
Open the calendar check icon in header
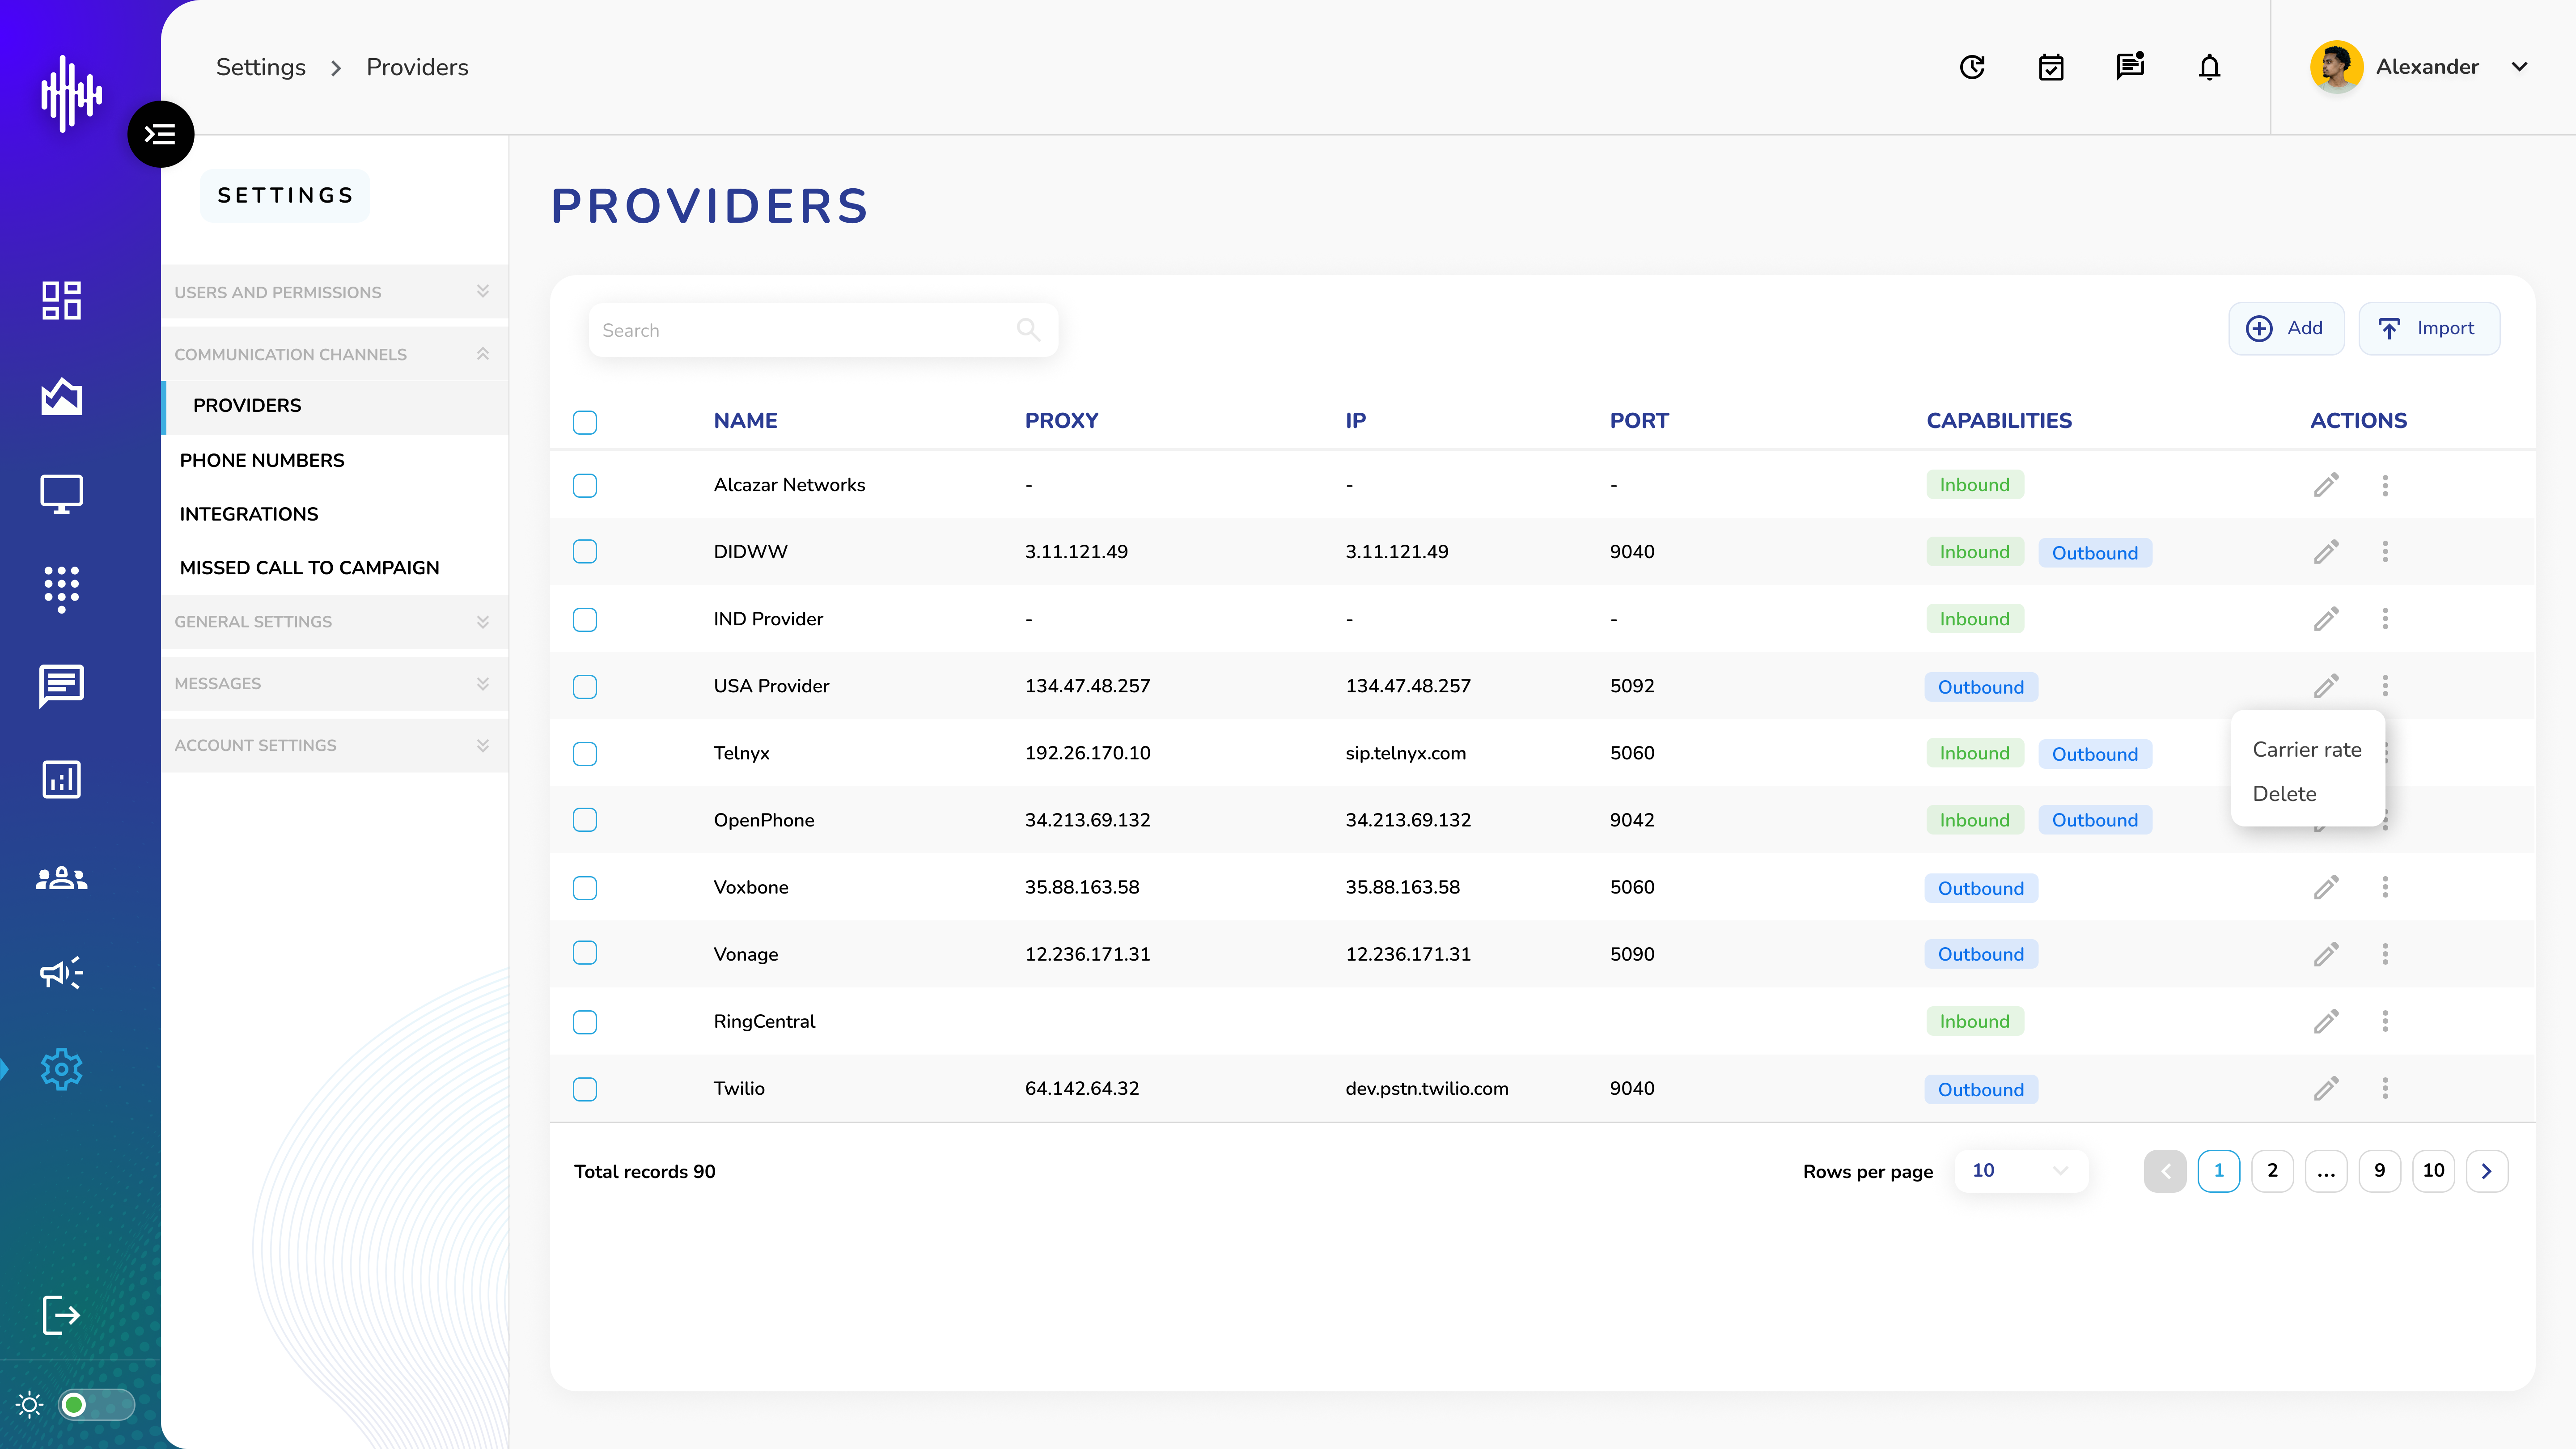click(x=2051, y=67)
